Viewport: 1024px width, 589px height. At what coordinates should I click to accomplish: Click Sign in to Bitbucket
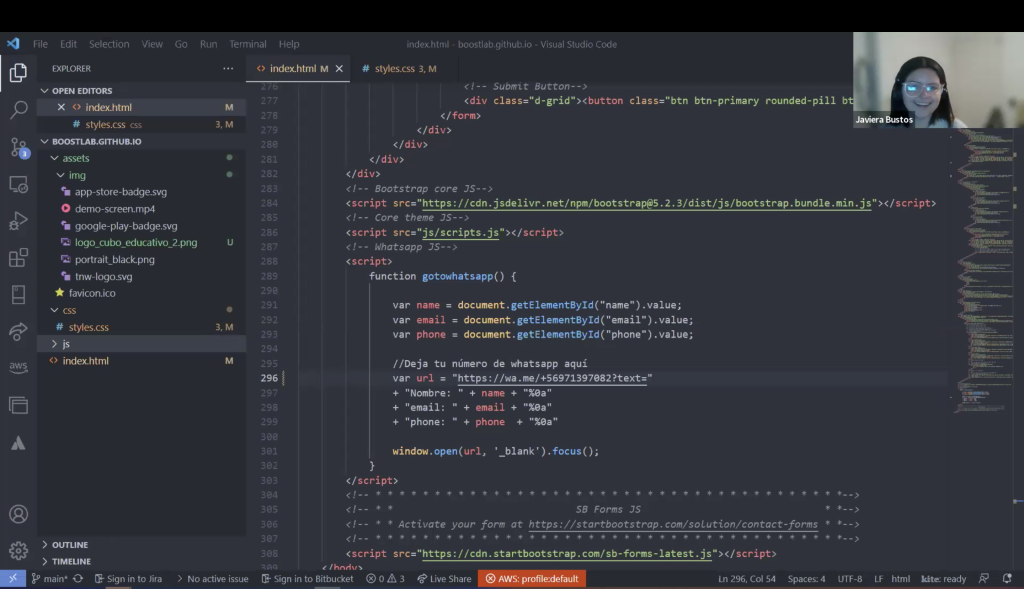click(308, 579)
